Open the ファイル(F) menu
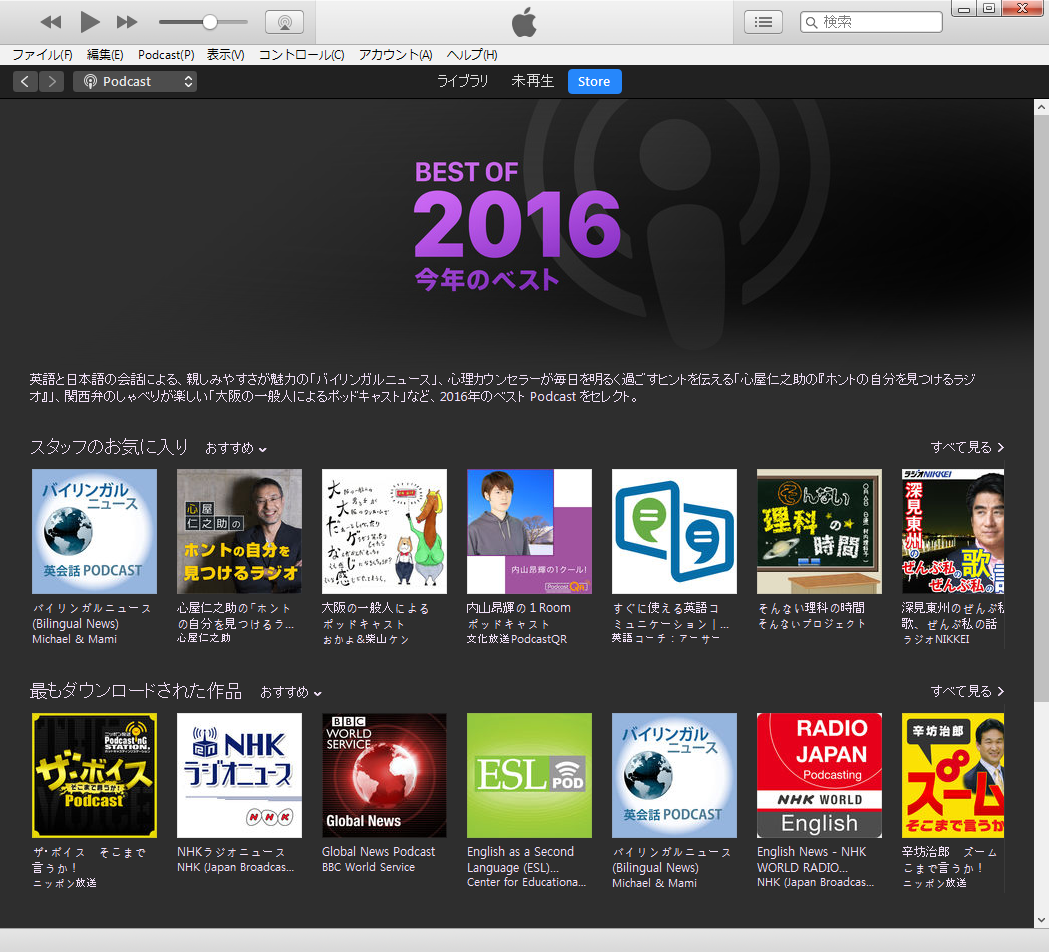This screenshot has width=1049, height=952. [x=42, y=55]
